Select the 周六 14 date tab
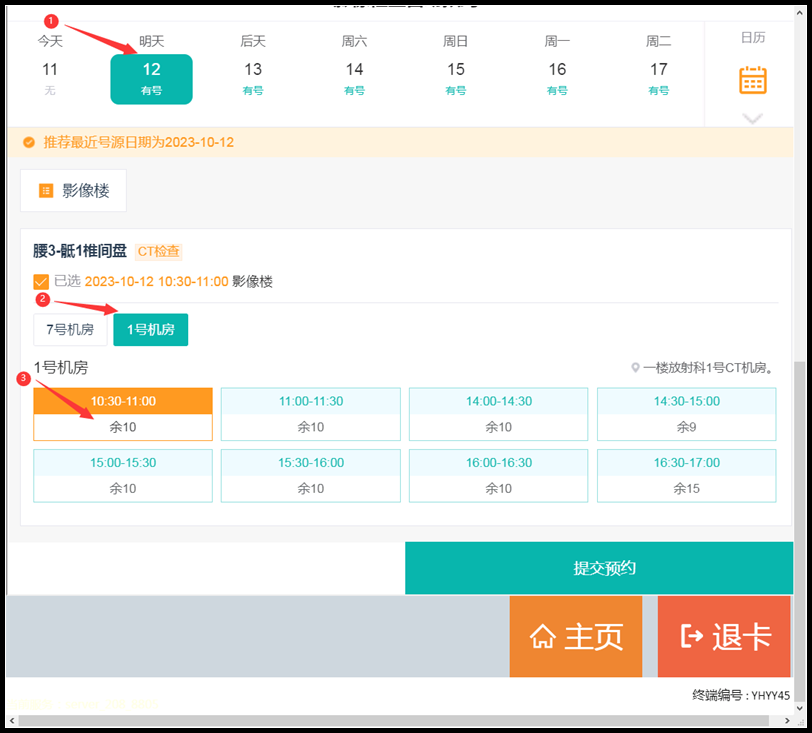Image resolution: width=812 pixels, height=733 pixels. pyautogui.click(x=354, y=65)
